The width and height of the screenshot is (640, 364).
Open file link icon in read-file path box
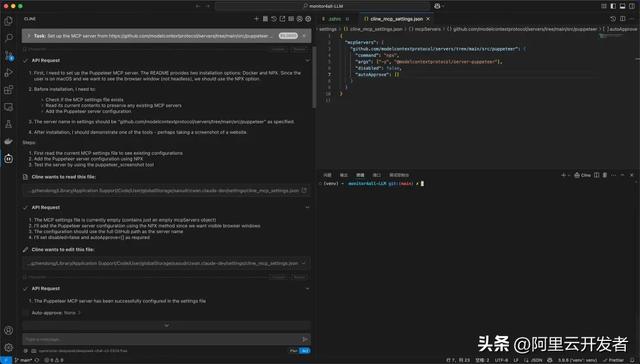pyautogui.click(x=304, y=191)
